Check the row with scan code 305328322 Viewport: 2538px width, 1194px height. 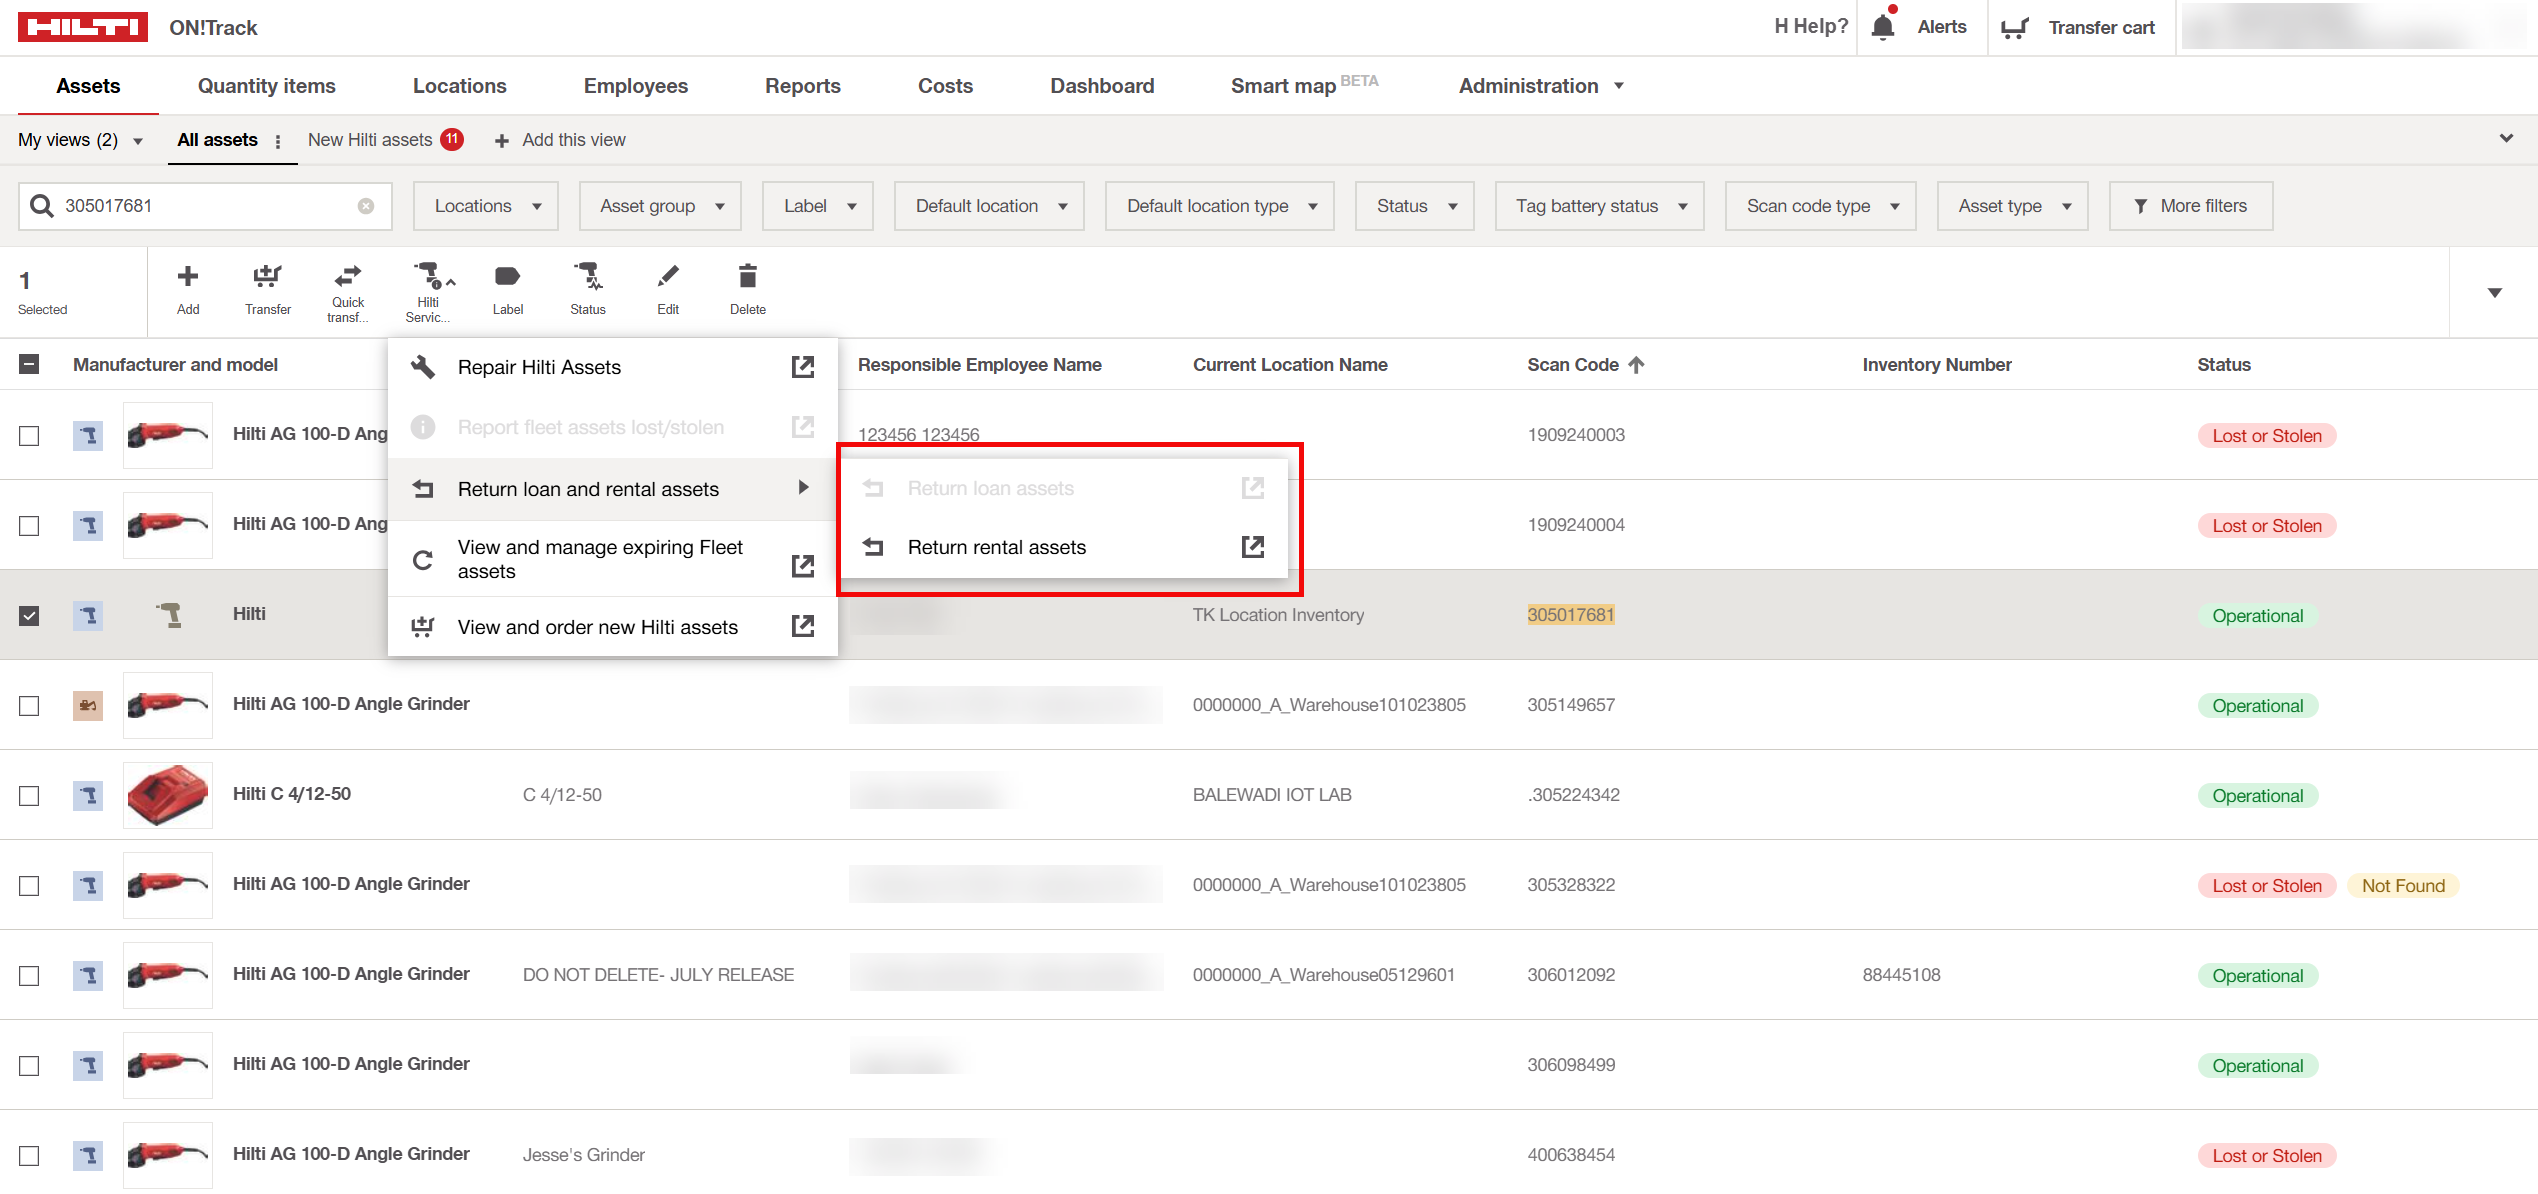coord(29,885)
